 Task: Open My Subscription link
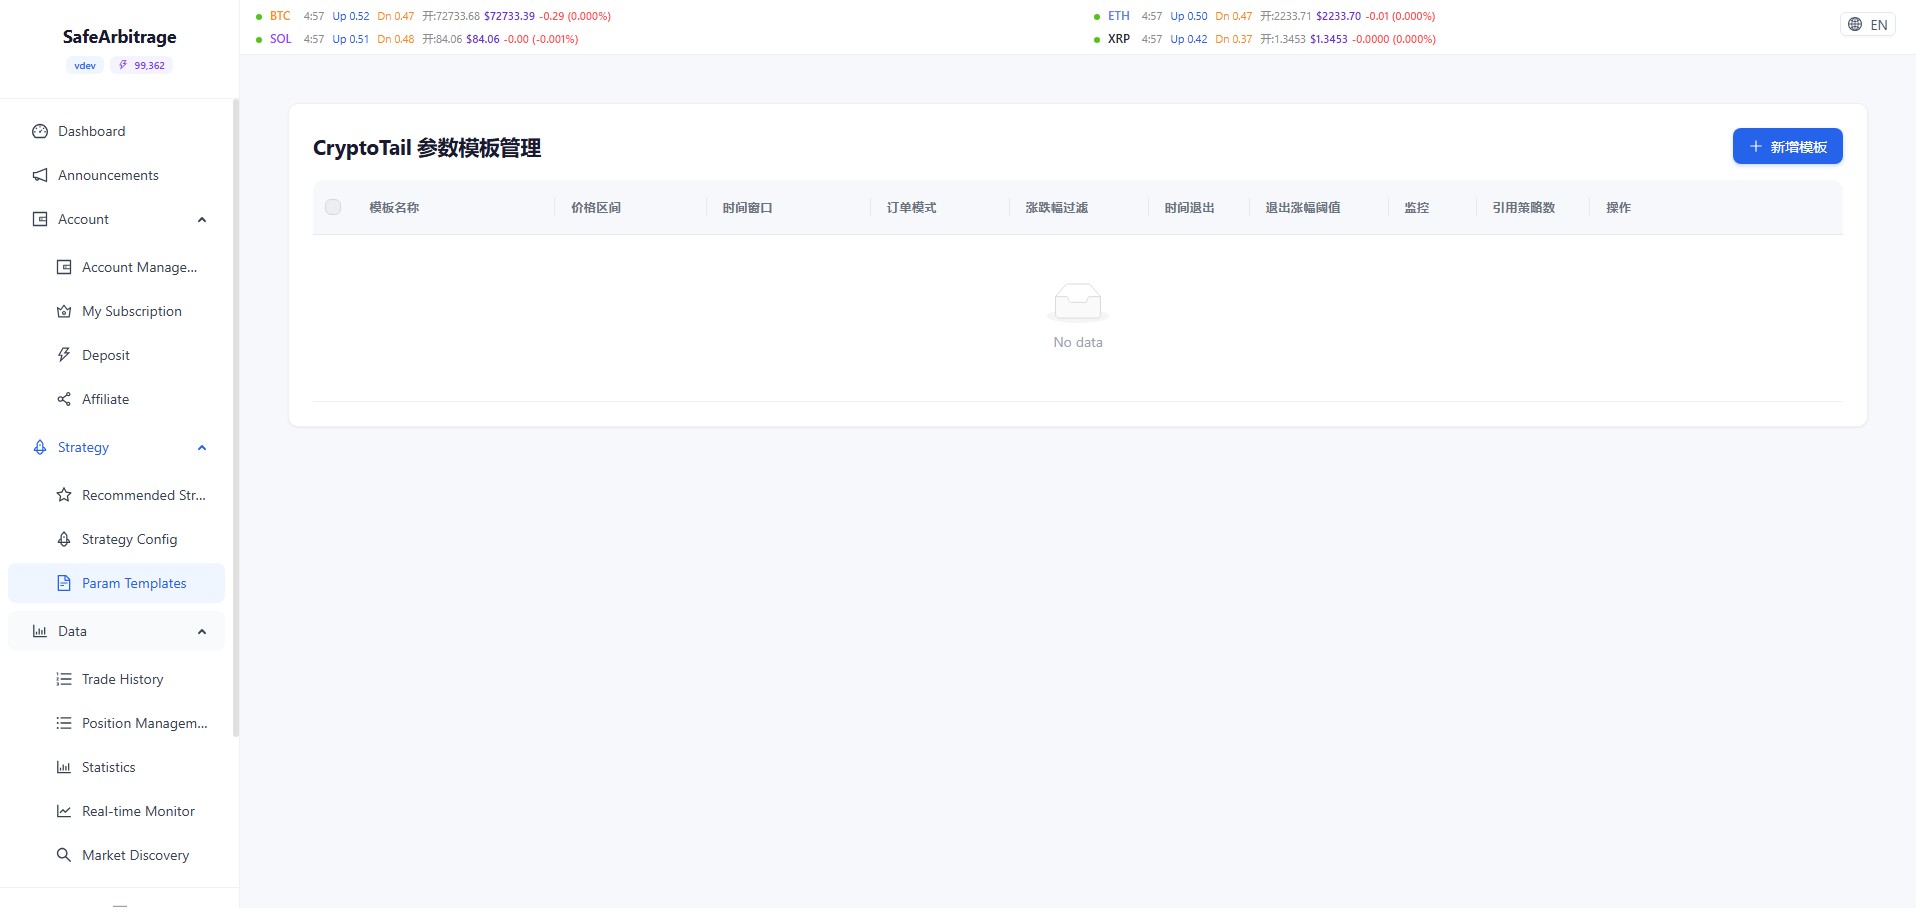[x=131, y=311]
